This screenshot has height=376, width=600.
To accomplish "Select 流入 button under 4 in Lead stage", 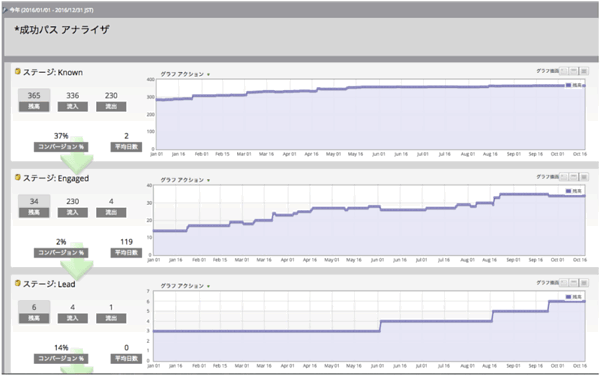I will (x=73, y=318).
